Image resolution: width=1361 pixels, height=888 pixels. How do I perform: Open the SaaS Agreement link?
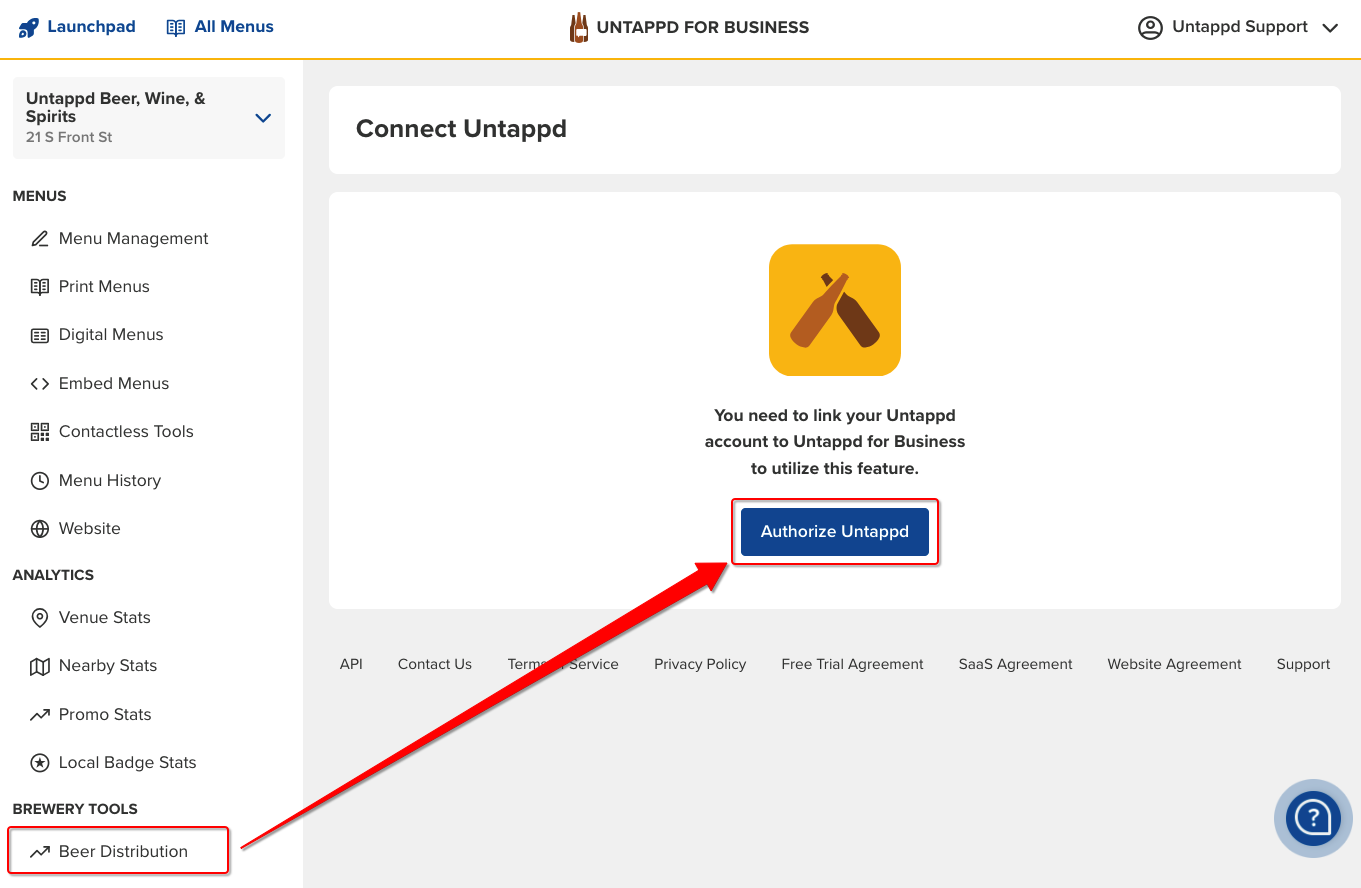pos(1015,664)
